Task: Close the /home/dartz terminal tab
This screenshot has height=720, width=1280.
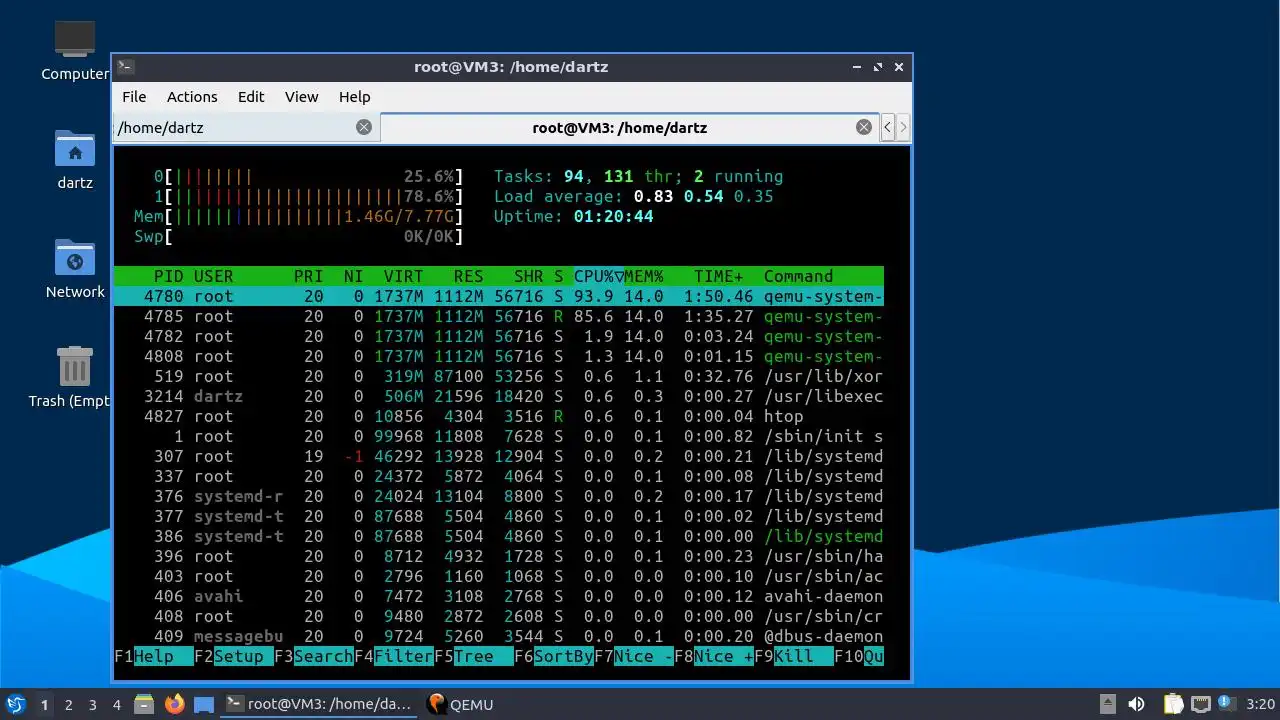Action: pos(364,127)
